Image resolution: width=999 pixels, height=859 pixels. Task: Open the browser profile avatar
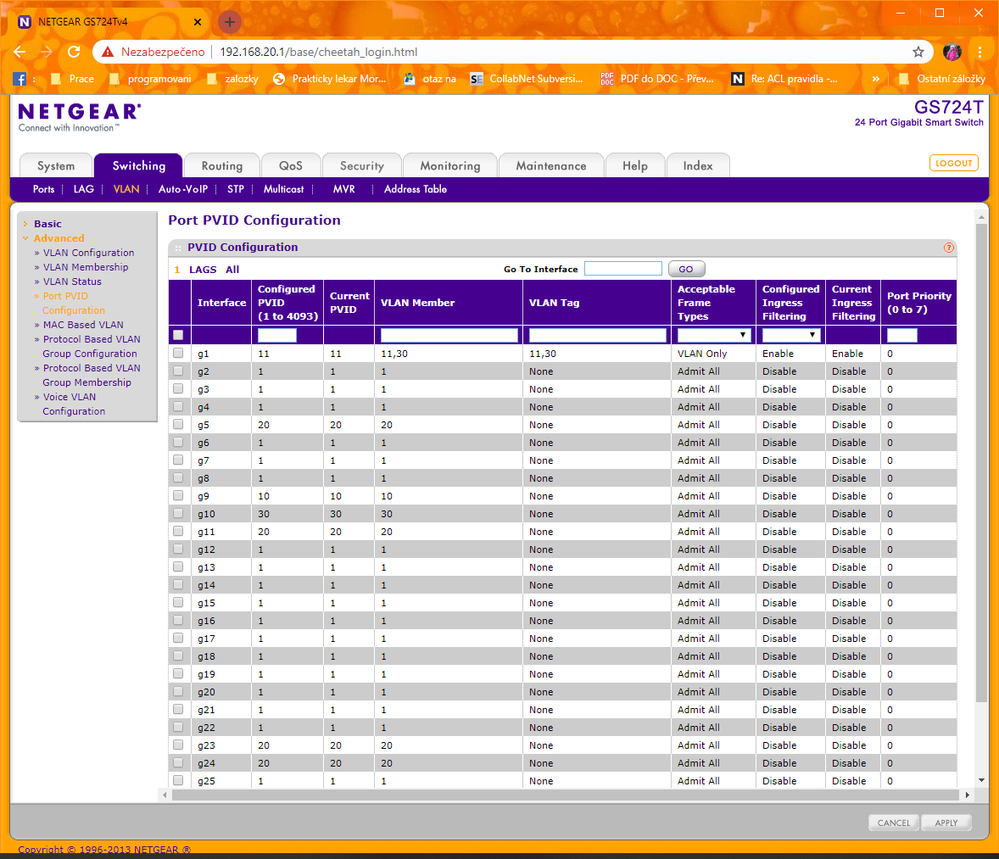pos(952,52)
